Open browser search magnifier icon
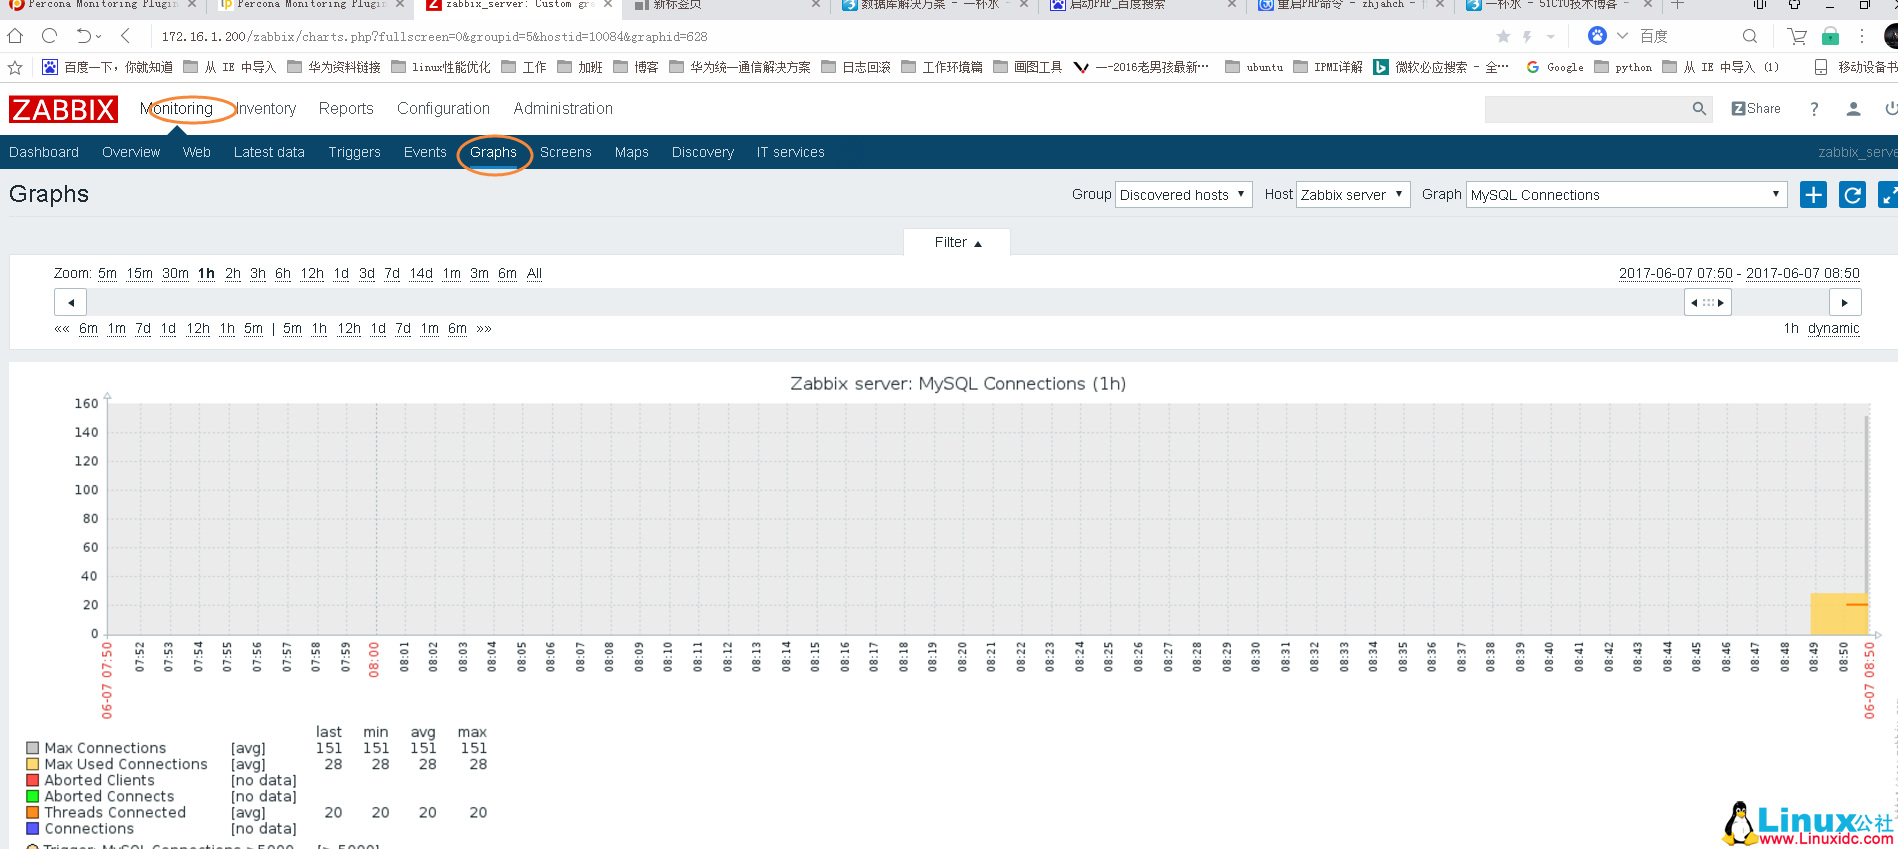Image resolution: width=1898 pixels, height=849 pixels. pyautogui.click(x=1750, y=36)
